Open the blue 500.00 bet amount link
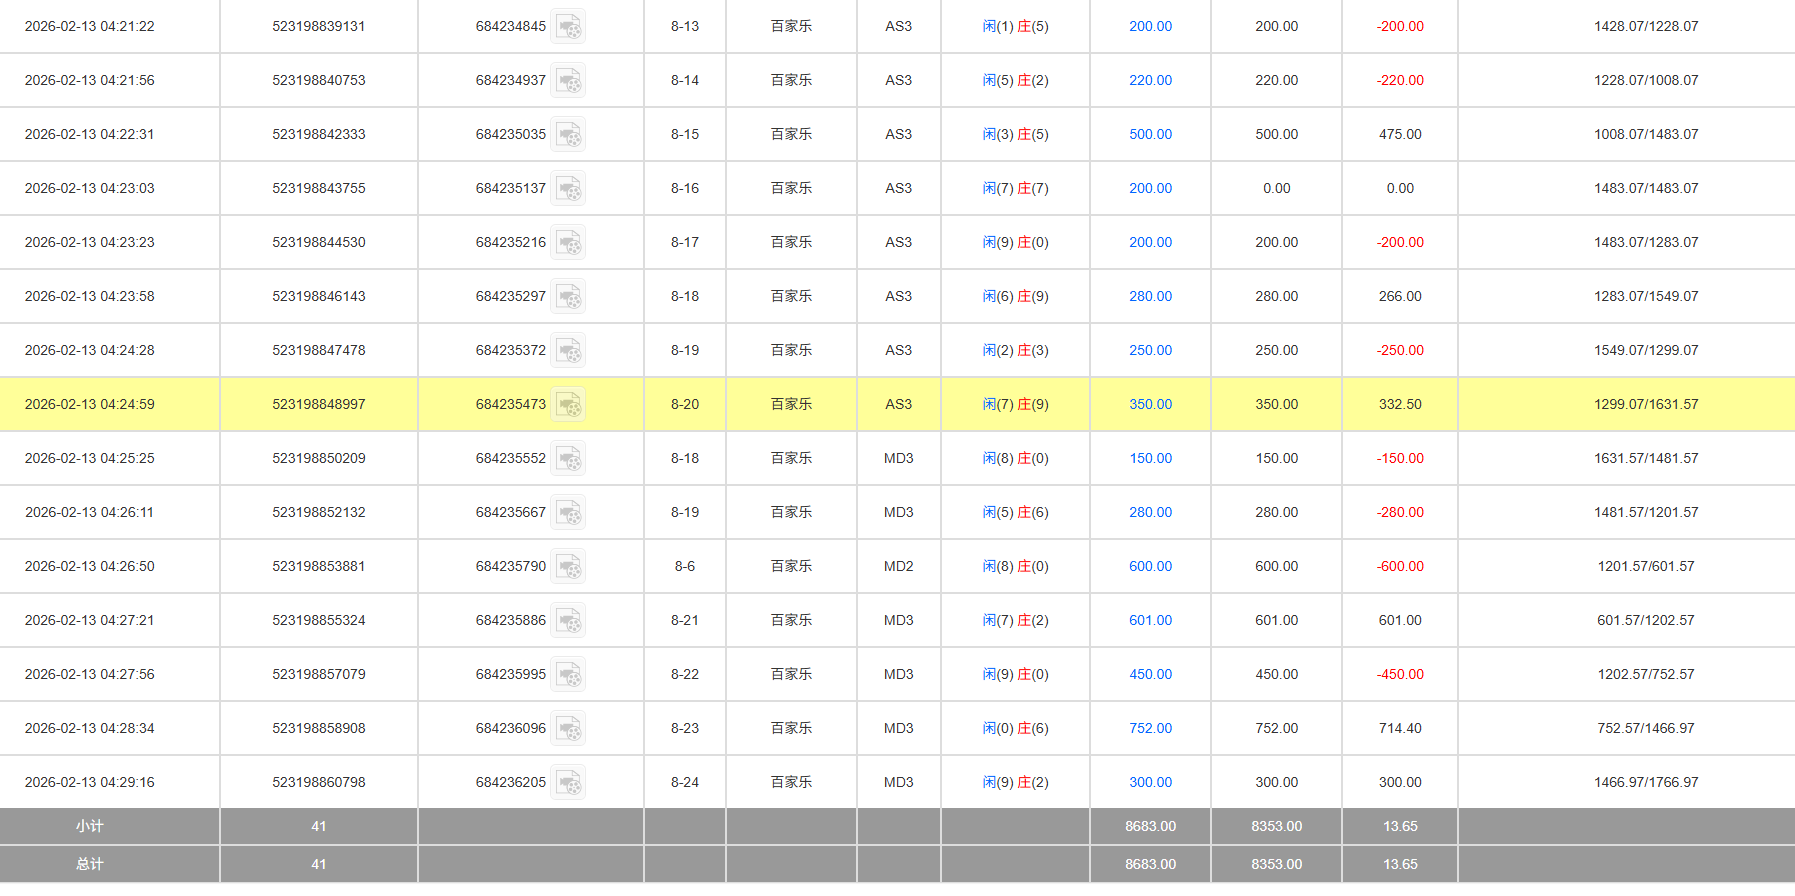The width and height of the screenshot is (1795, 896). tap(1150, 134)
